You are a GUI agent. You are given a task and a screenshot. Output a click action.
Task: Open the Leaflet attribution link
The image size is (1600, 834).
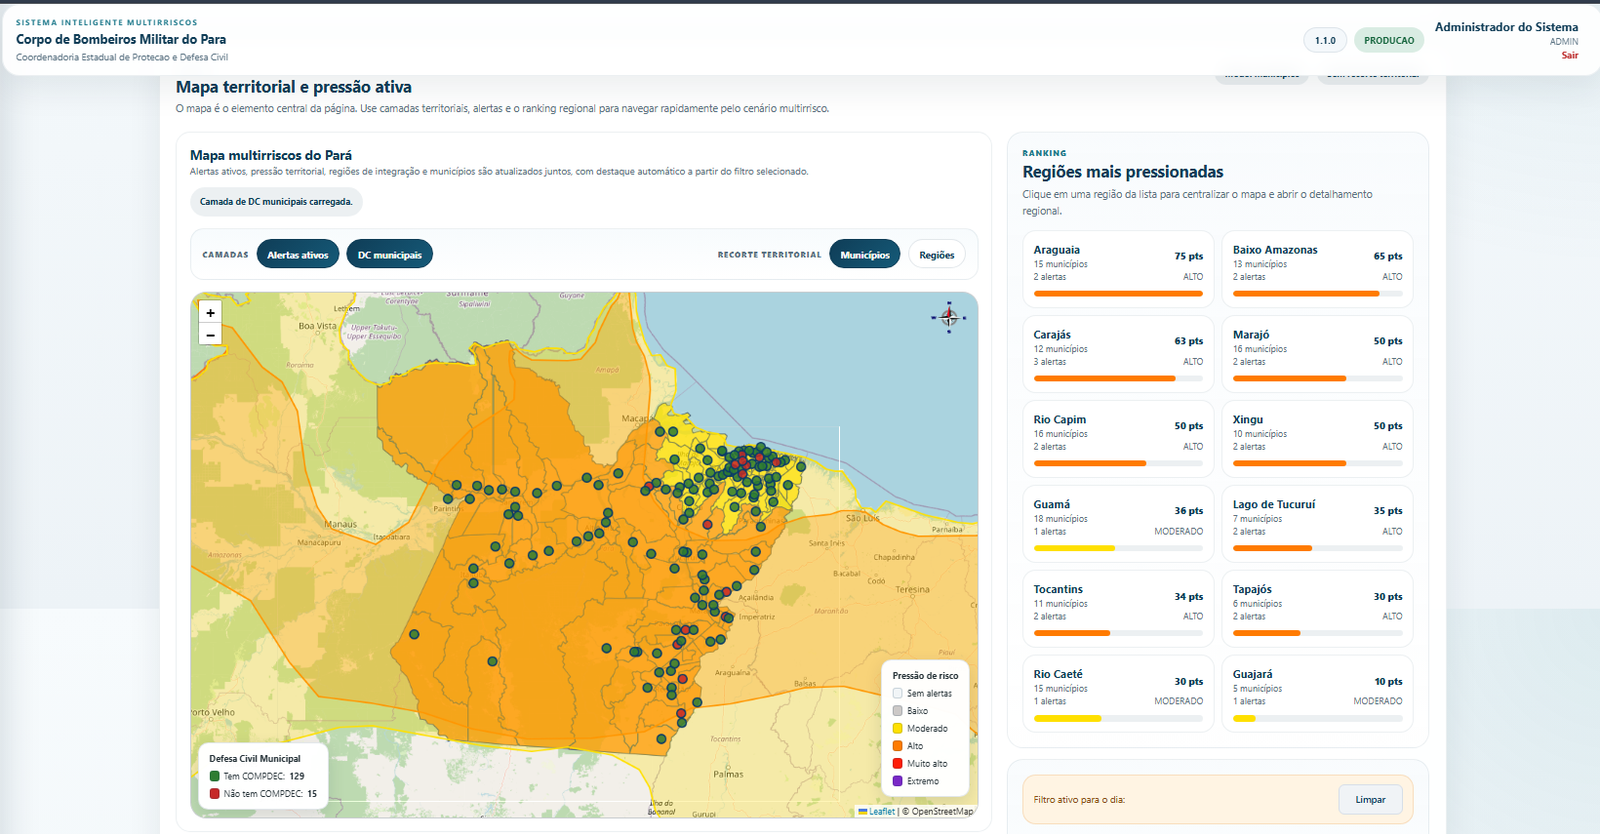click(x=881, y=811)
